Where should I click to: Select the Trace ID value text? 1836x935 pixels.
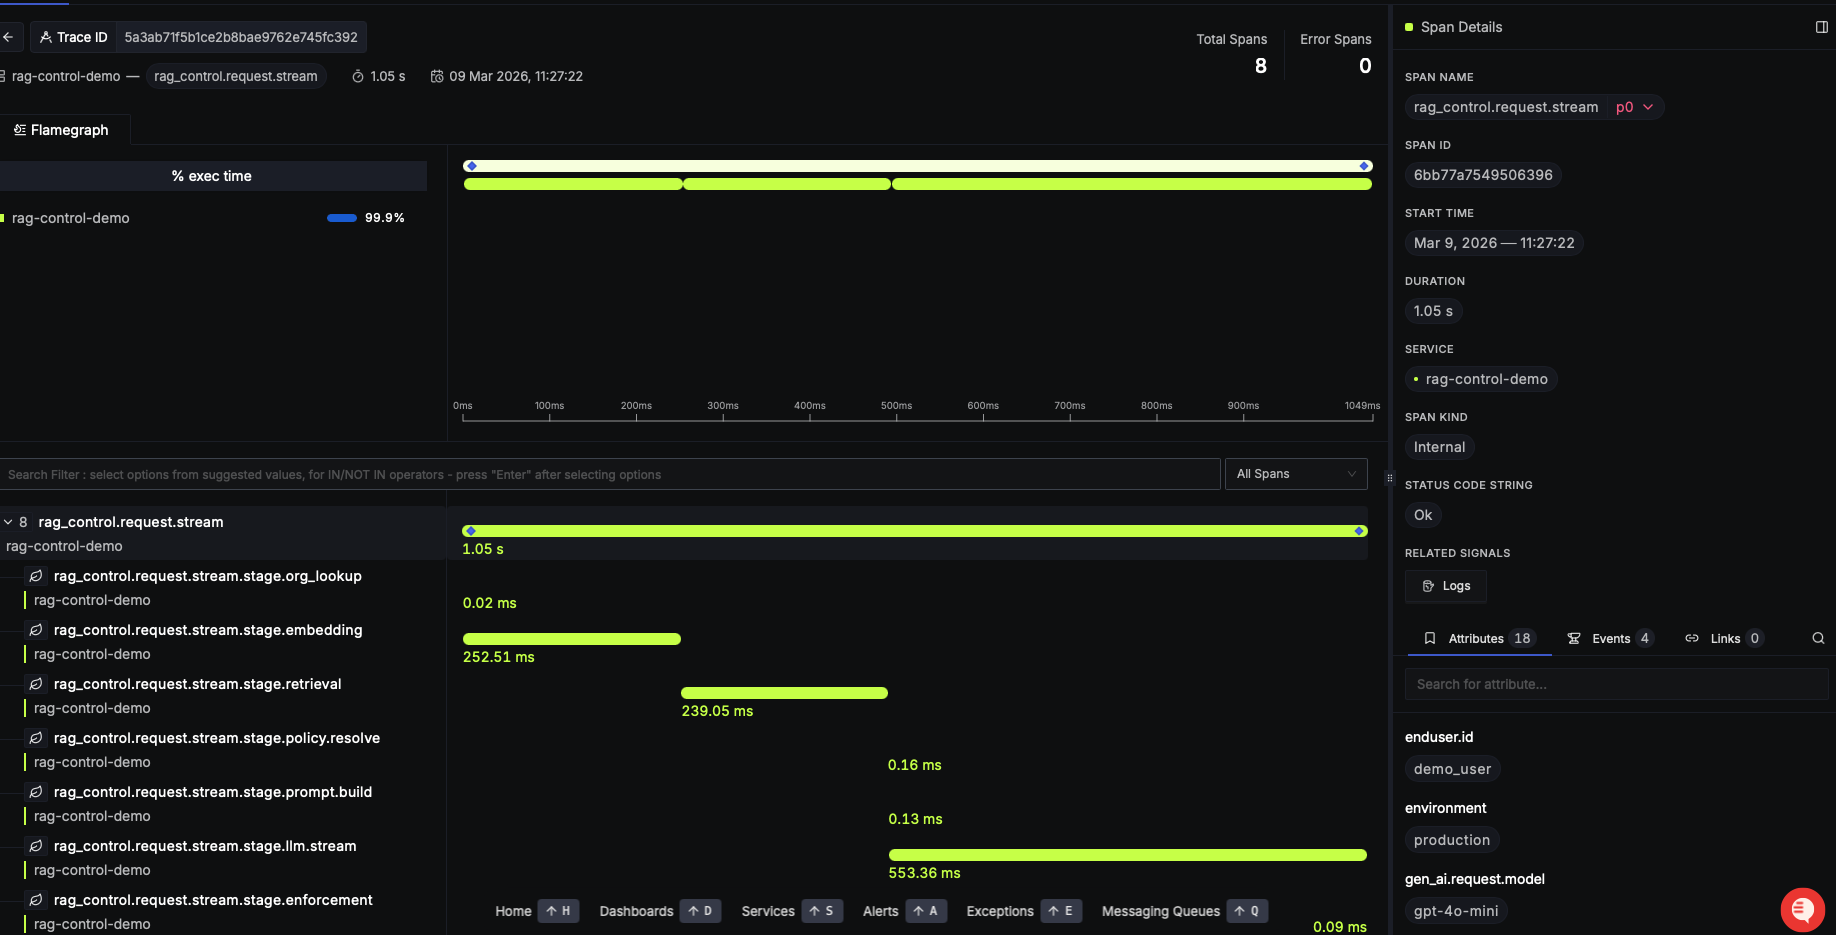point(241,37)
